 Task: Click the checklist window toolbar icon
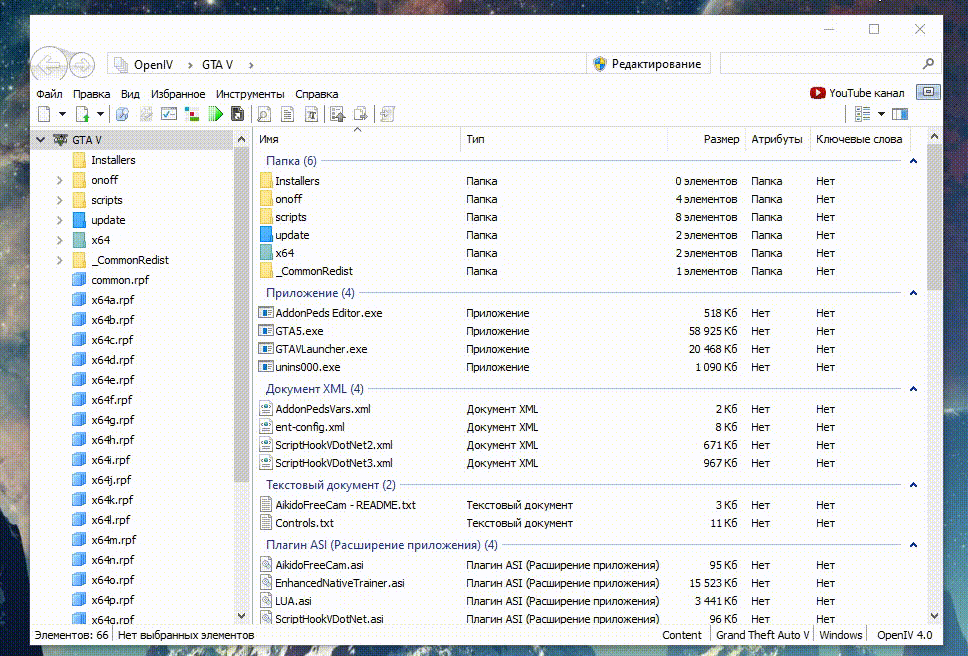click(x=169, y=114)
